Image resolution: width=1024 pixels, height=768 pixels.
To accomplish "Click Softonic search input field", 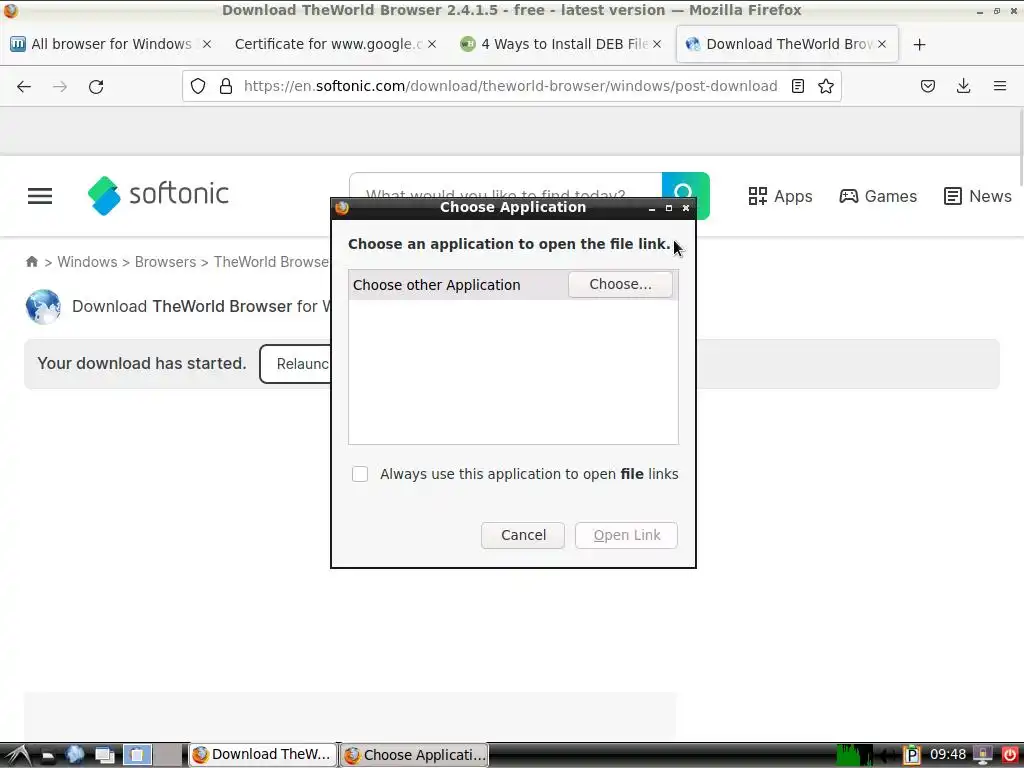I will [x=505, y=196].
